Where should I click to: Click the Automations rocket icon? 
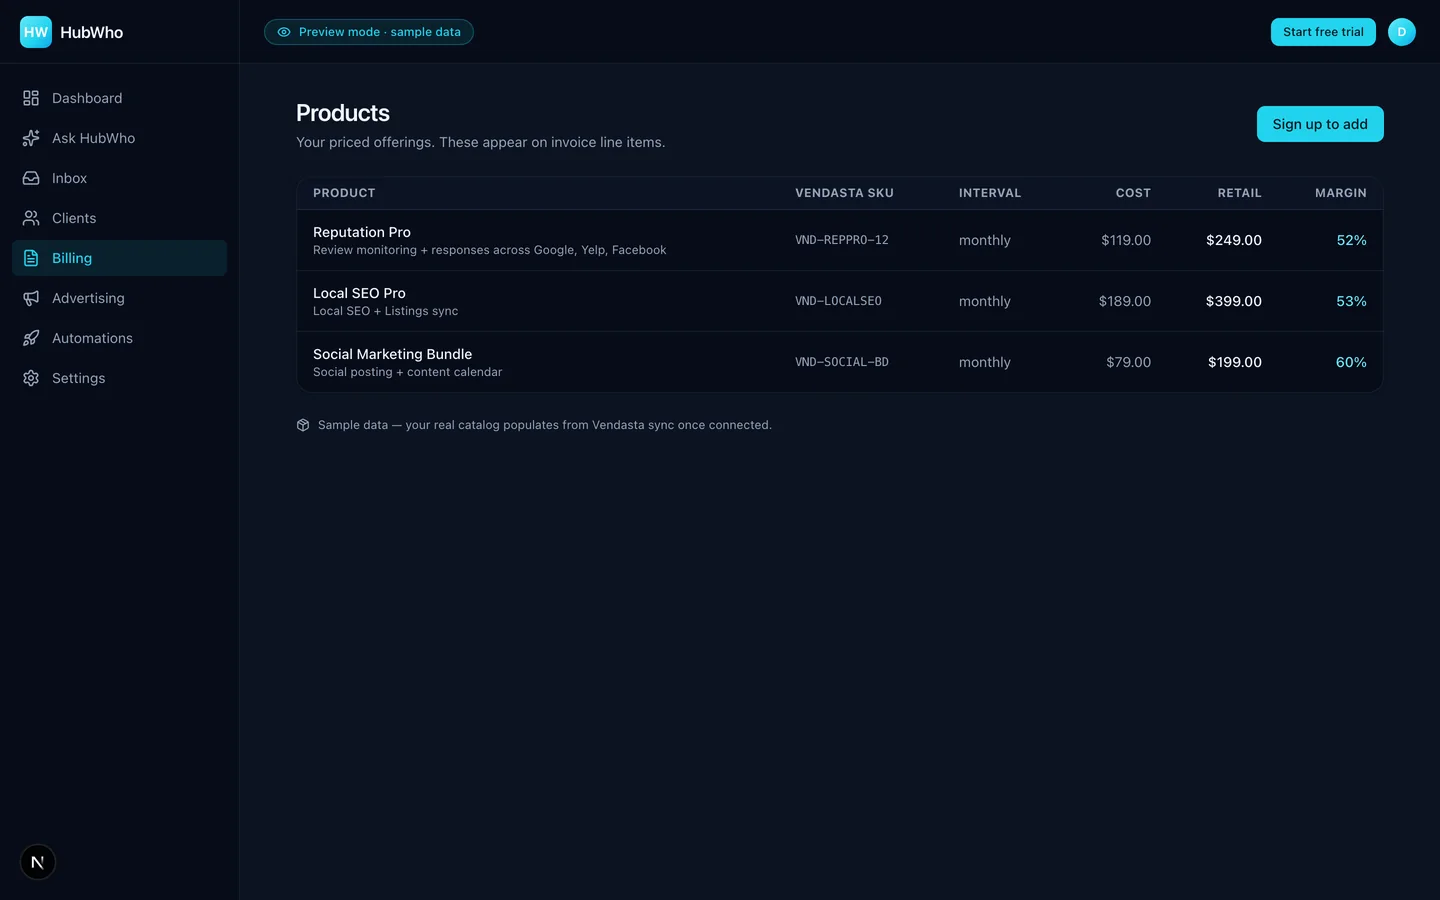point(31,338)
